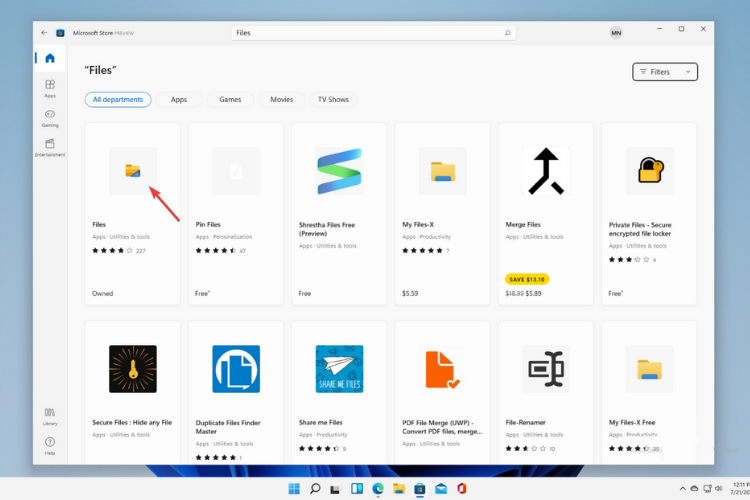Select the Apps filter tab
Viewport: 750px width, 500px height.
(179, 100)
